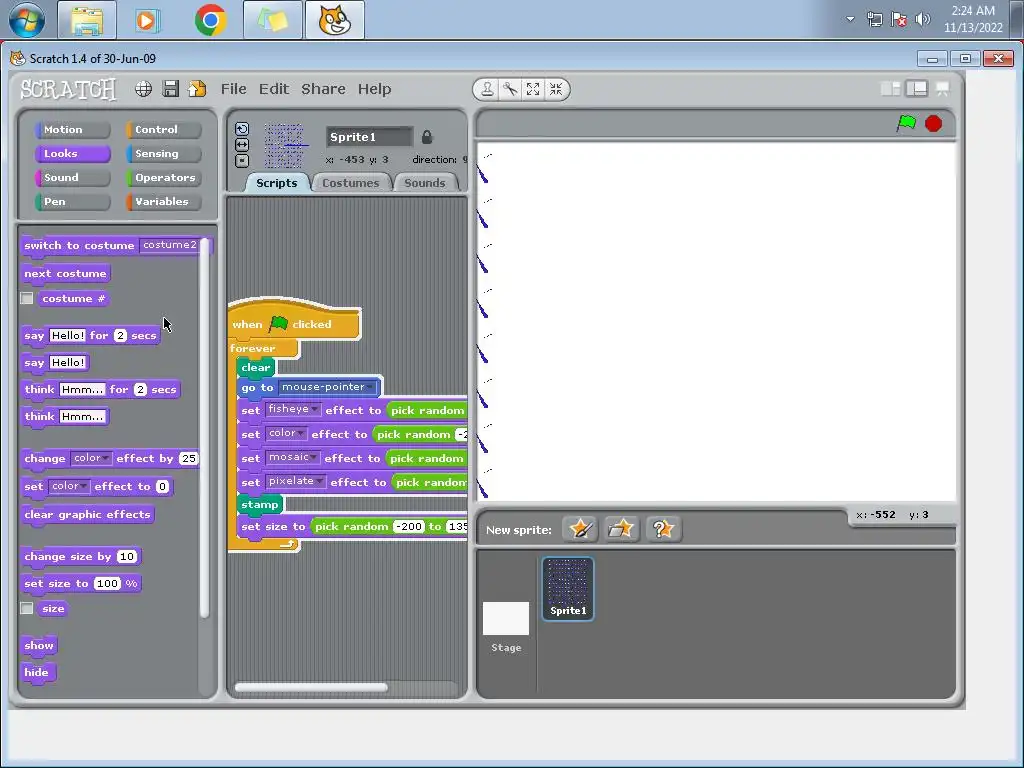Switch to the Scripts tab

(x=276, y=183)
